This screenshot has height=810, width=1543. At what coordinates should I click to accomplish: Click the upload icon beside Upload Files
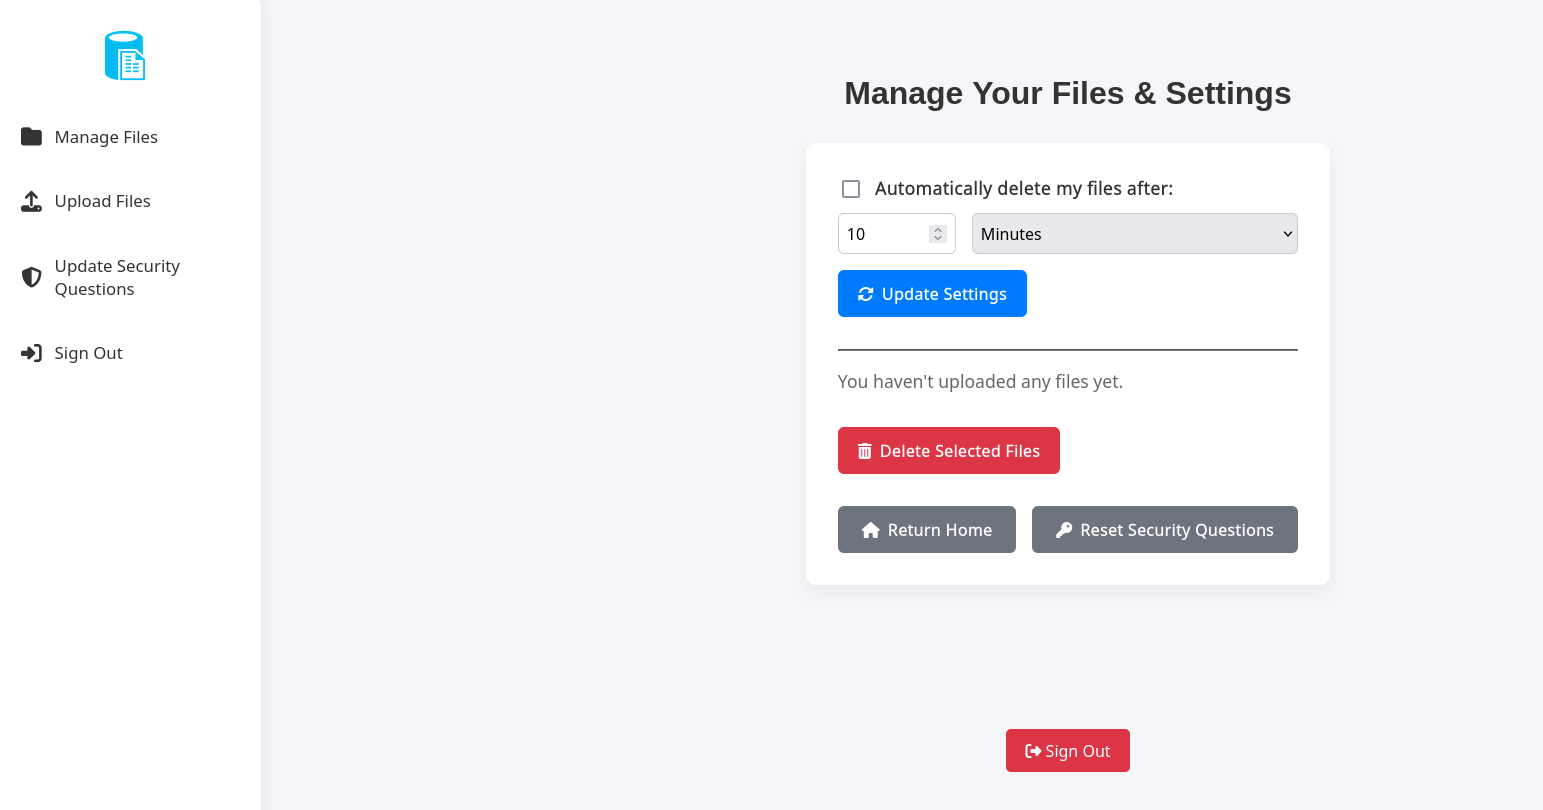32,201
